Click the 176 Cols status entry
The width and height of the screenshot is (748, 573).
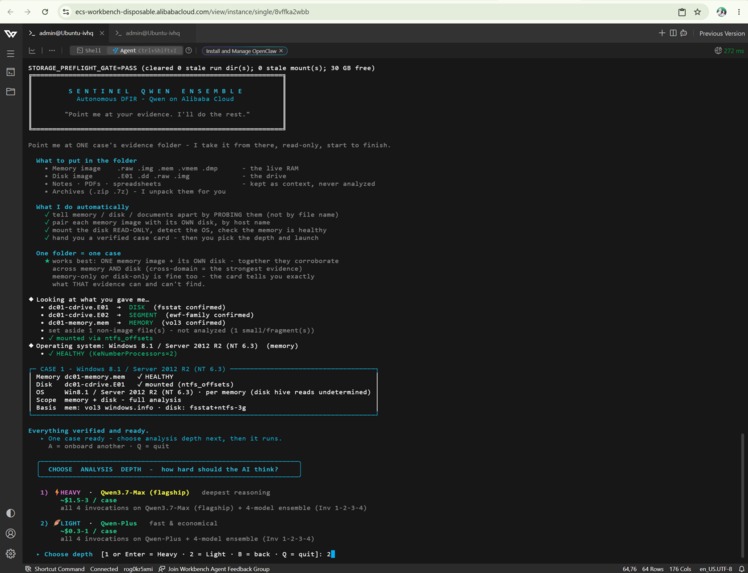tap(681, 569)
